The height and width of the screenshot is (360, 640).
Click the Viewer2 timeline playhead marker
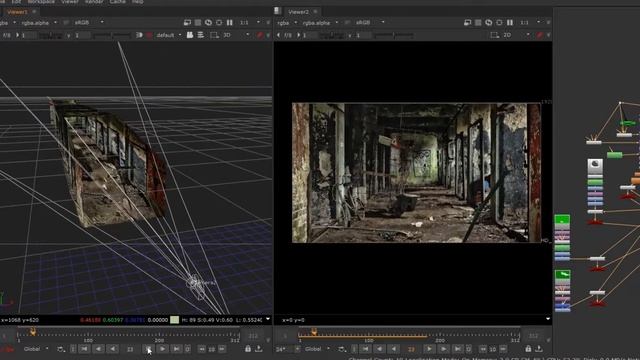point(313,332)
